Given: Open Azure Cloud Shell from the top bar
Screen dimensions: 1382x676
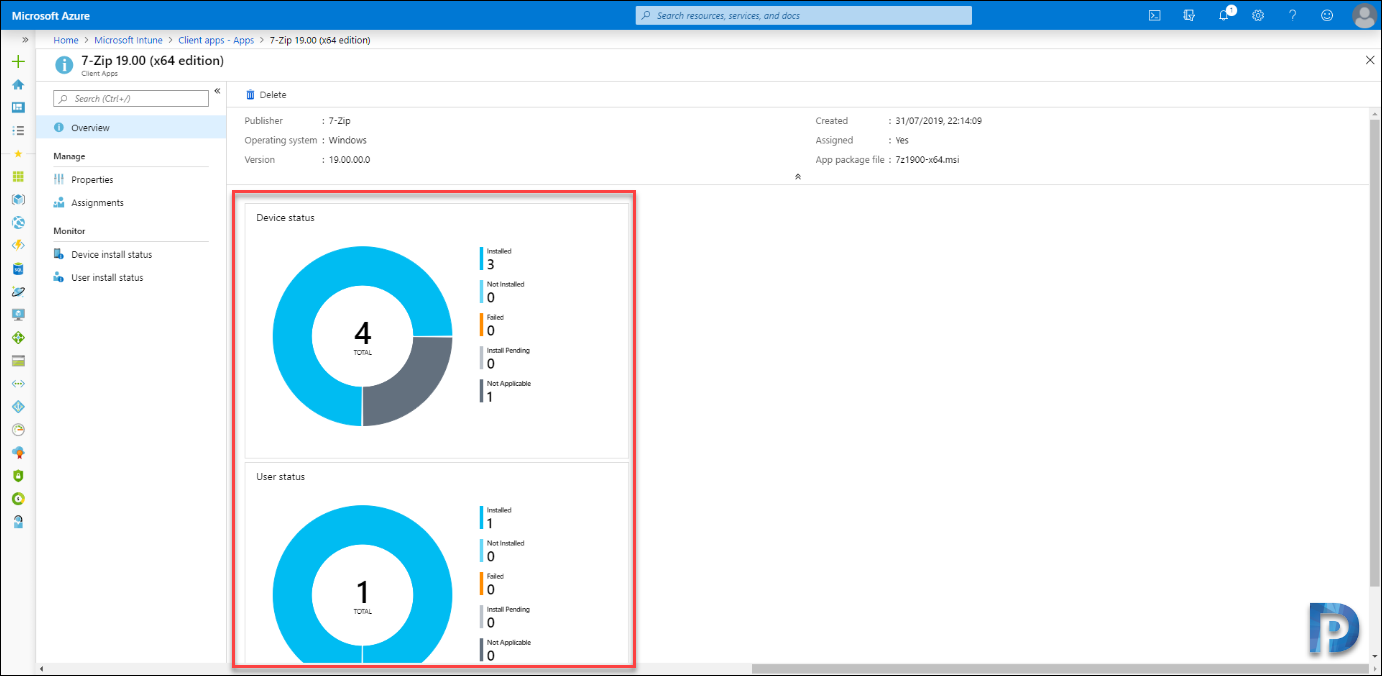Looking at the screenshot, I should pos(1154,15).
